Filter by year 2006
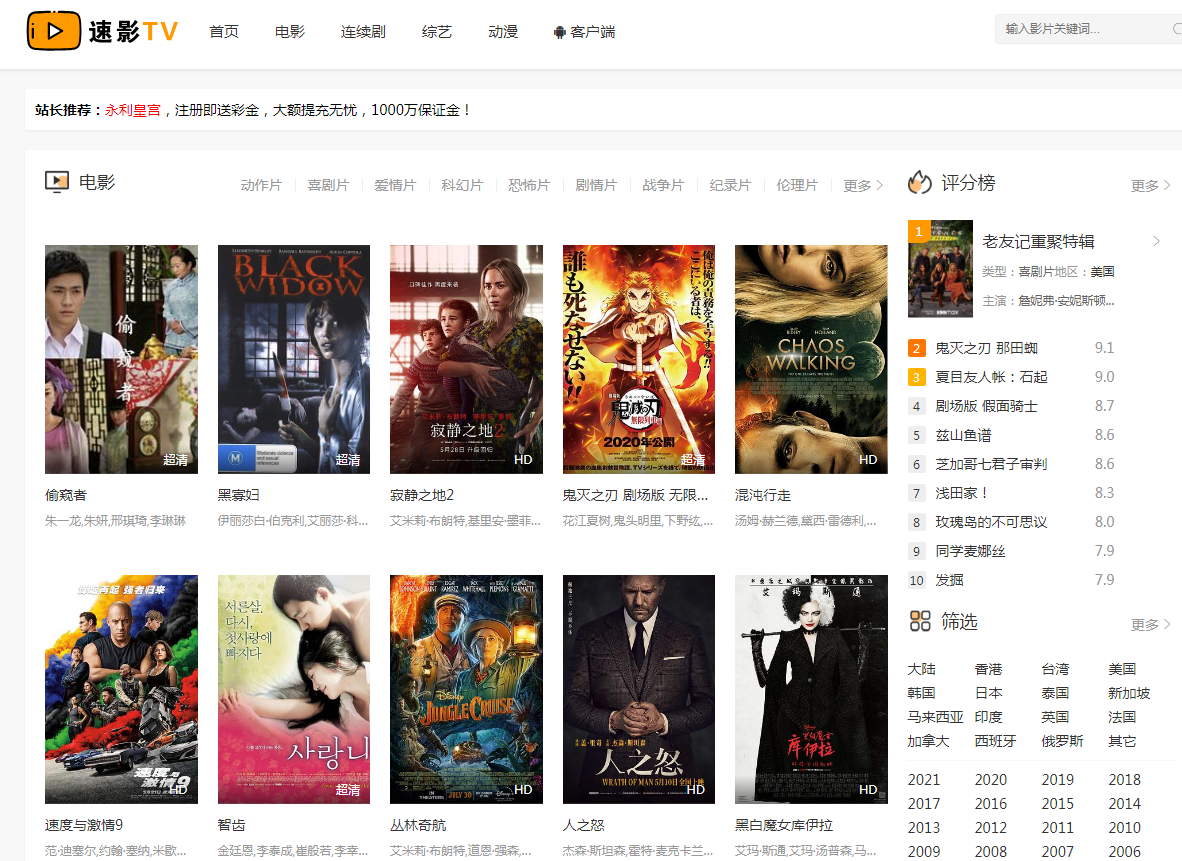 pyautogui.click(x=1125, y=851)
